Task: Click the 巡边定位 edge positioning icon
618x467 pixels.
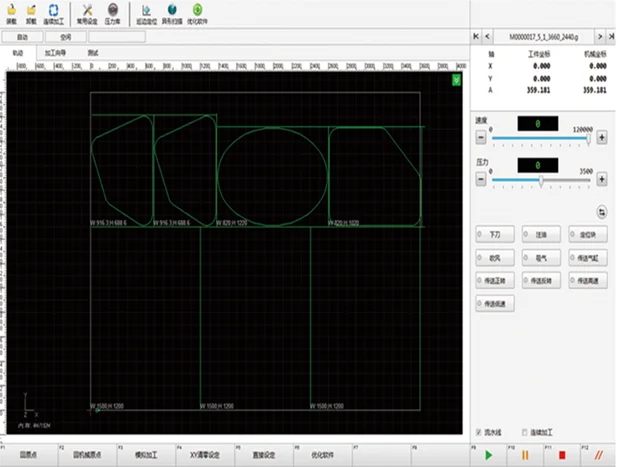Action: 146,13
